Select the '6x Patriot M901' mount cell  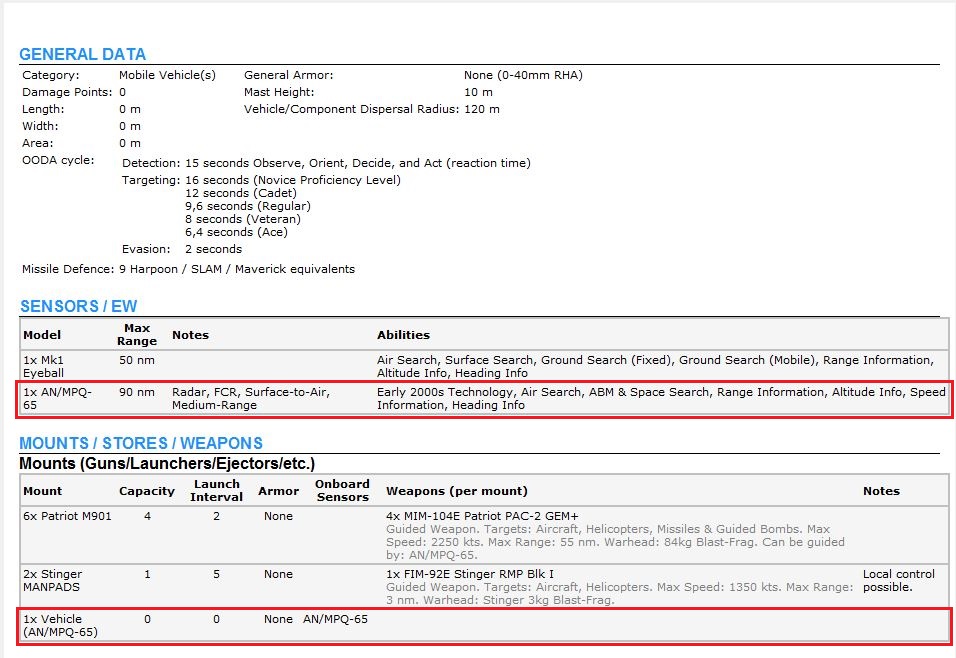click(68, 516)
